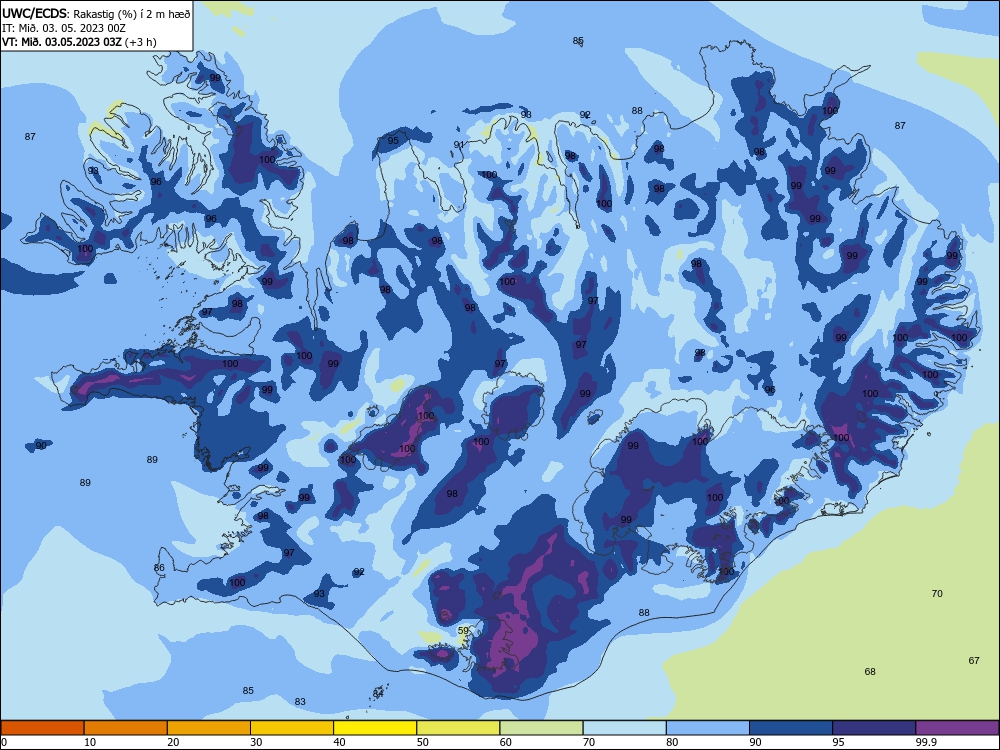Screen dimensions: 1000x750
Task: Select the amber 20–30 legend color block
Action: tap(209, 728)
